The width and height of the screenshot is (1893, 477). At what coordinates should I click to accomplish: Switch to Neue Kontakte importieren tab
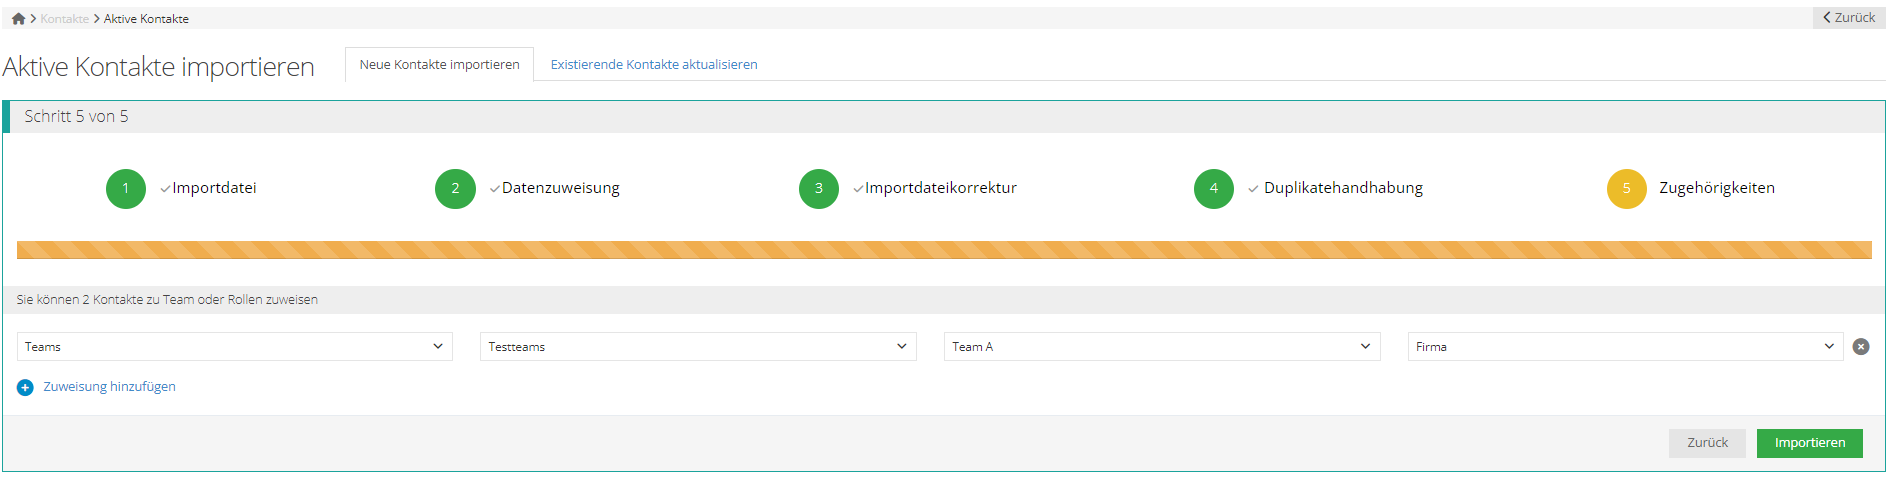click(x=439, y=65)
